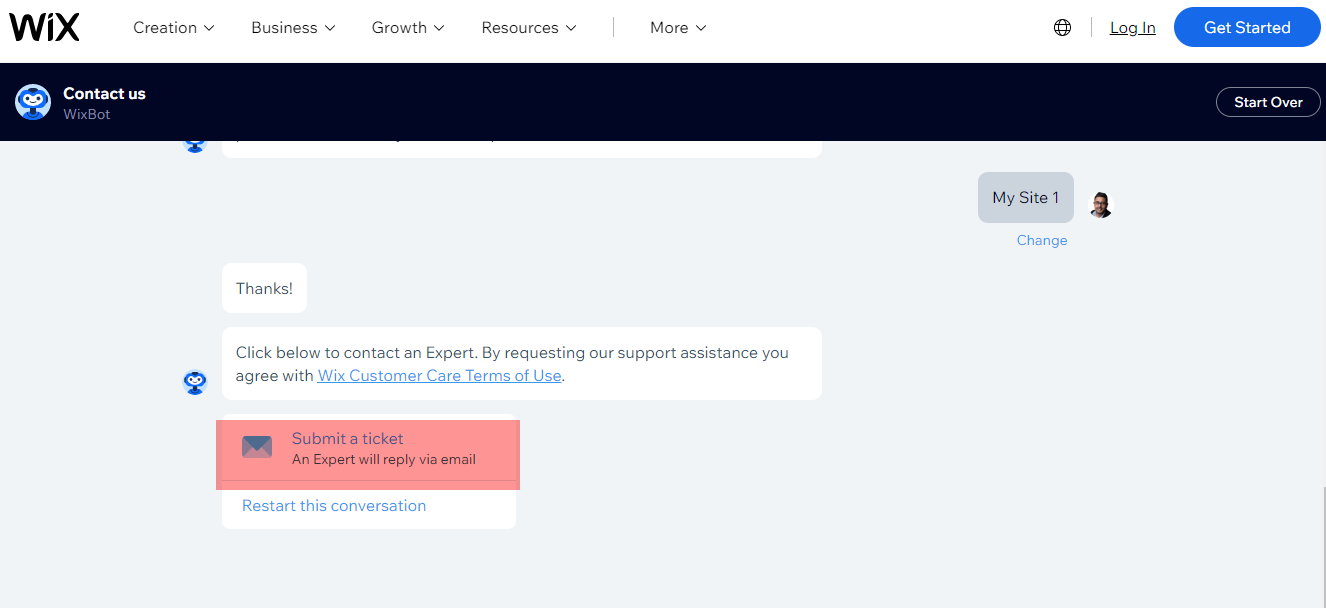
Task: Open the More menu
Action: click(677, 27)
